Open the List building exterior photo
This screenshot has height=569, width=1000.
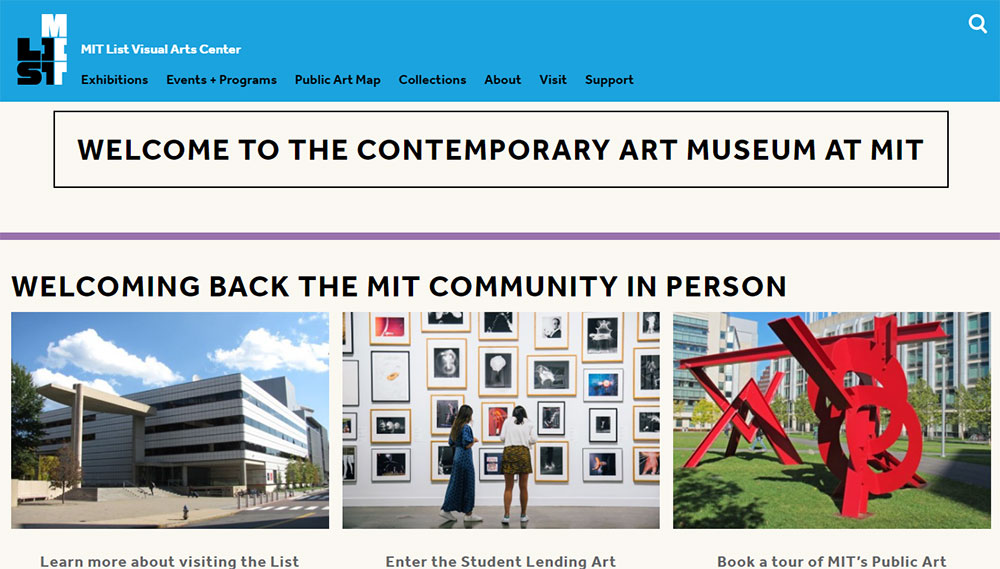[170, 420]
